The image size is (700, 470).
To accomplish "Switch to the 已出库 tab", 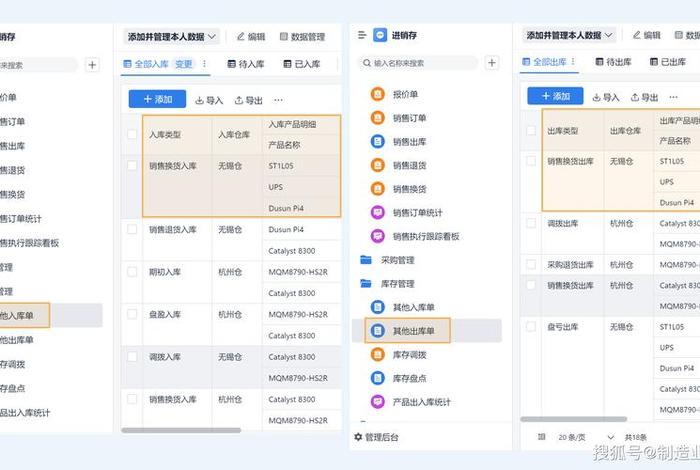I will (x=667, y=62).
